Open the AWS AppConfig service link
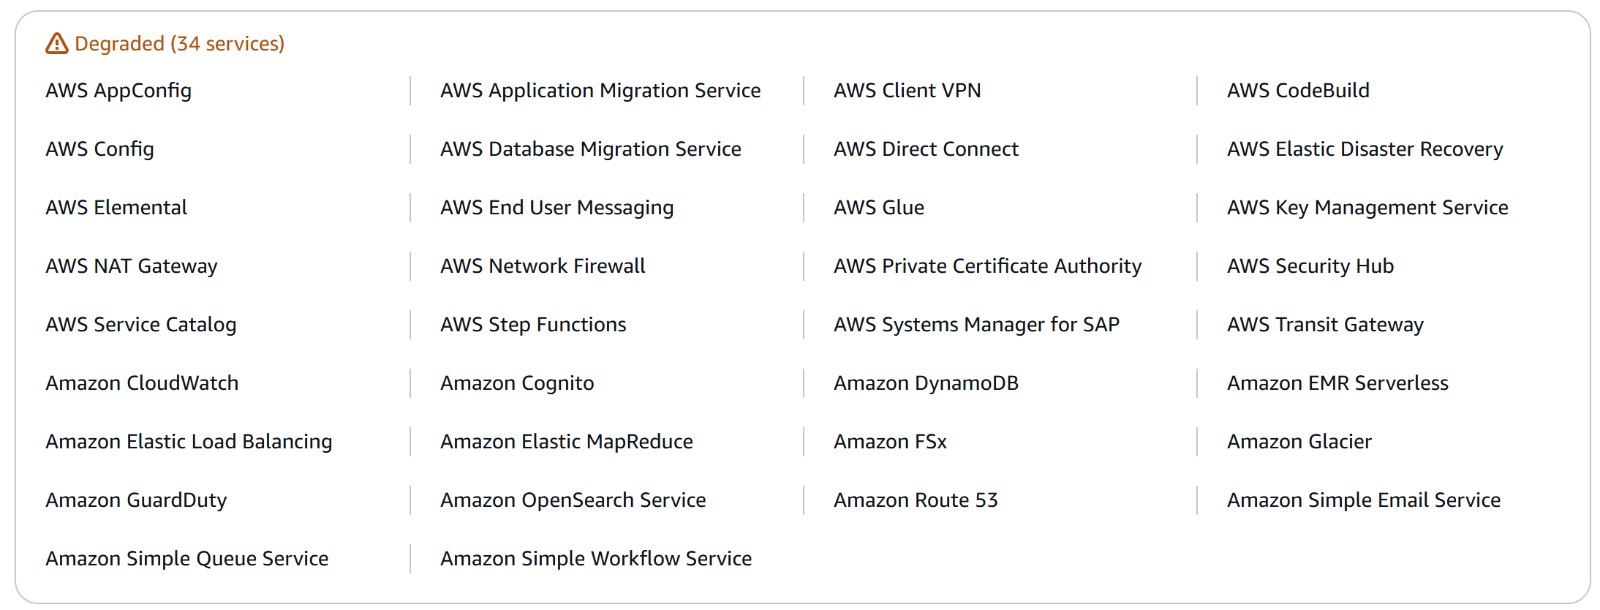The height and width of the screenshot is (610, 1600). click(x=118, y=91)
